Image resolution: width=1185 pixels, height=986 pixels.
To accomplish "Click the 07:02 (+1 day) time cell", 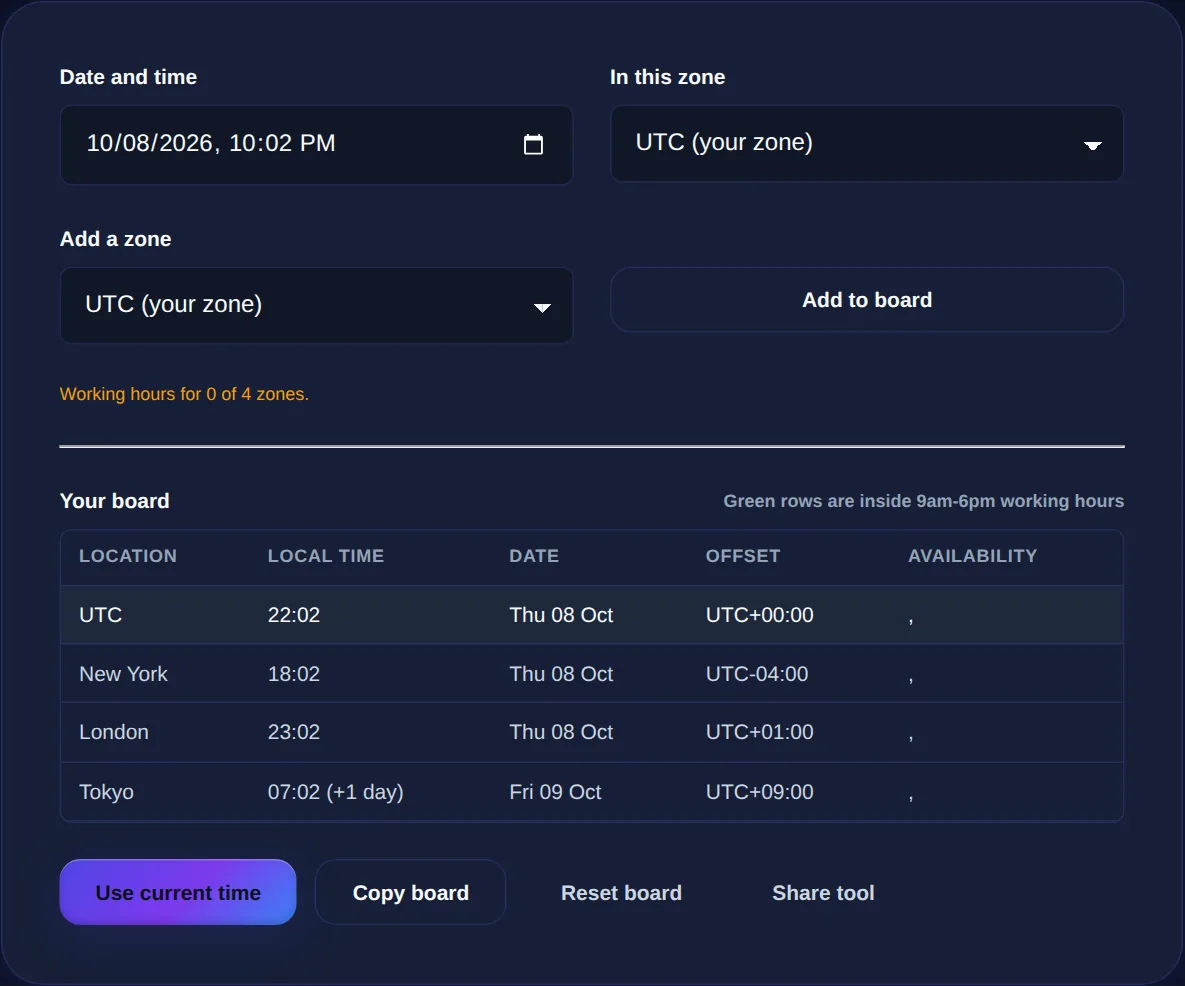I will pos(336,792).
